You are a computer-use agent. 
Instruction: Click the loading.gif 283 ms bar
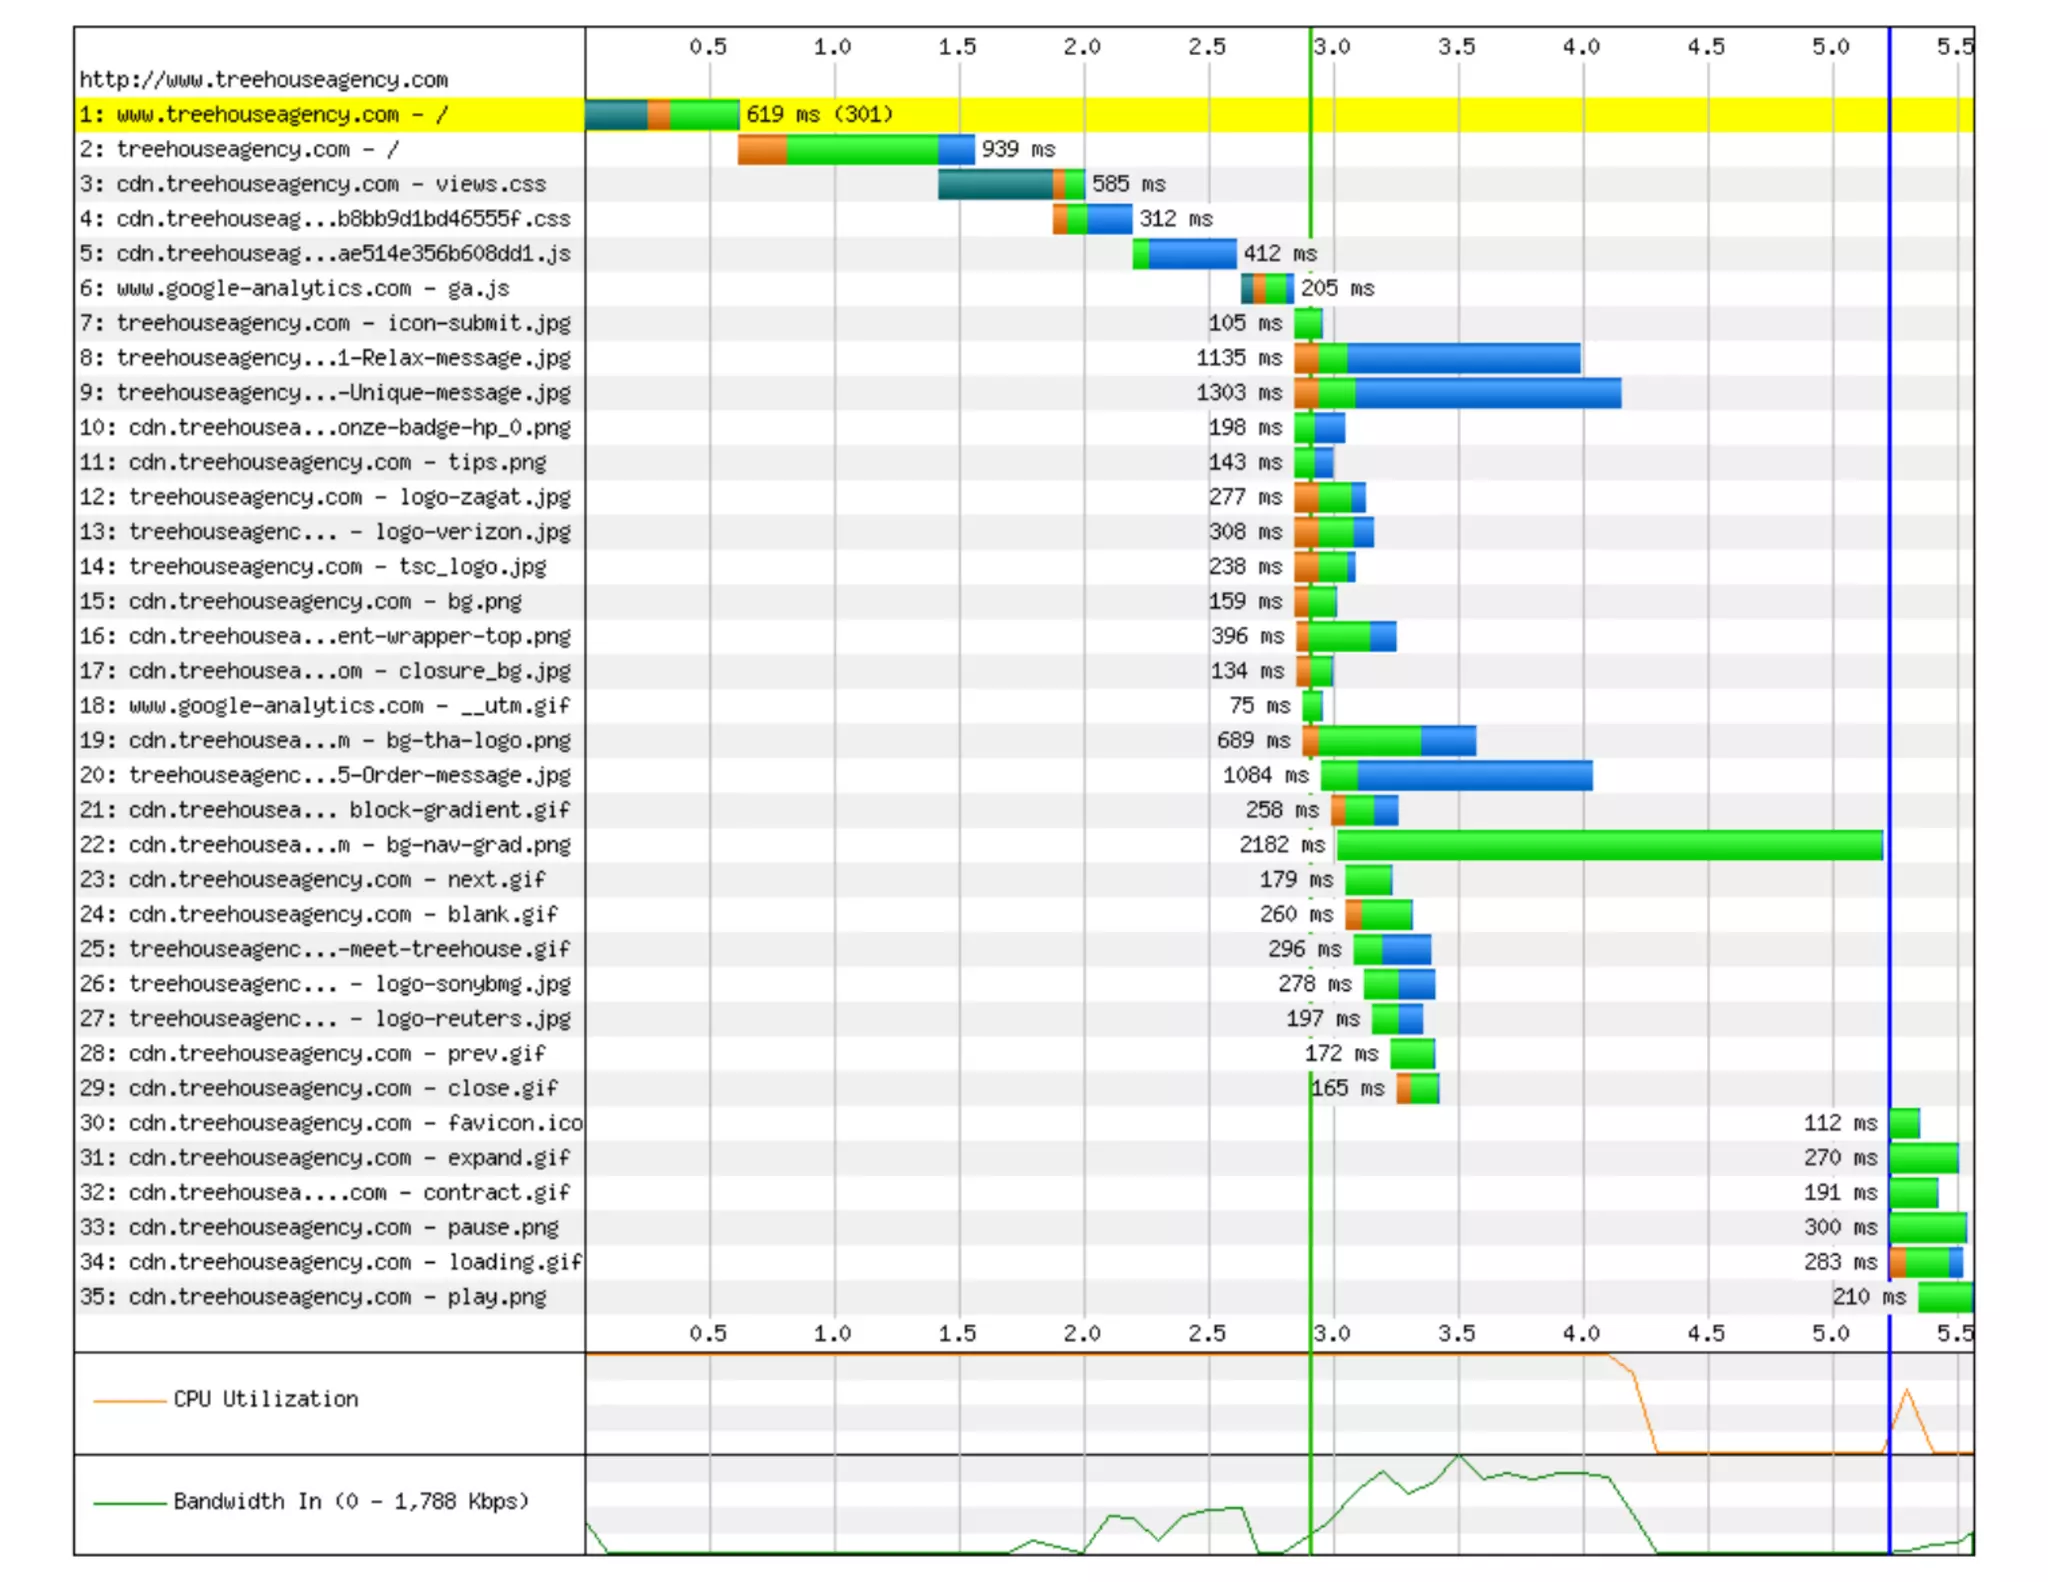(x=1926, y=1262)
